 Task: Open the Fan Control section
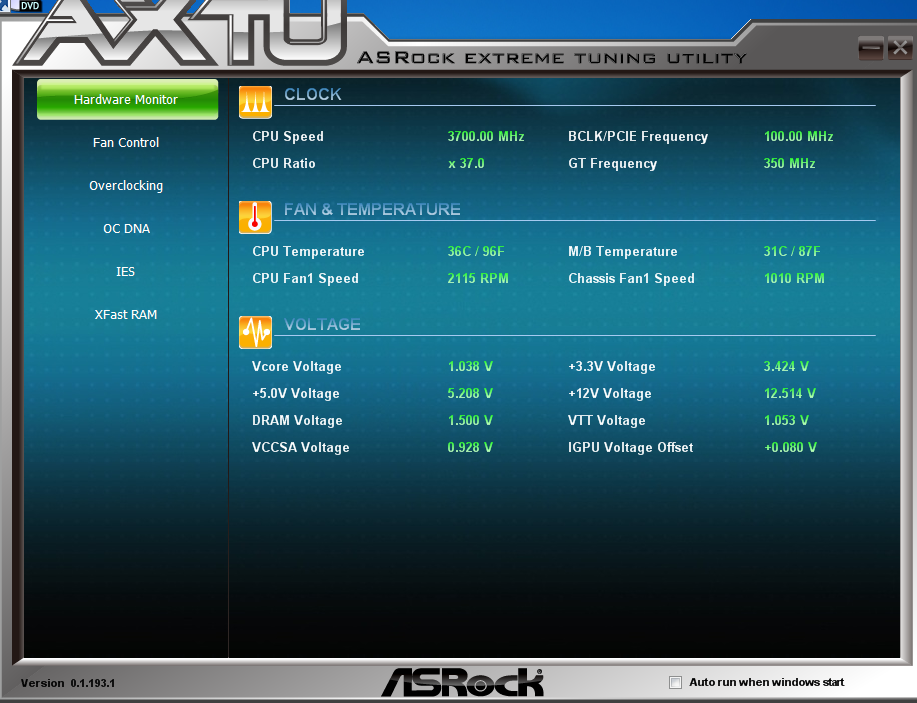point(126,143)
